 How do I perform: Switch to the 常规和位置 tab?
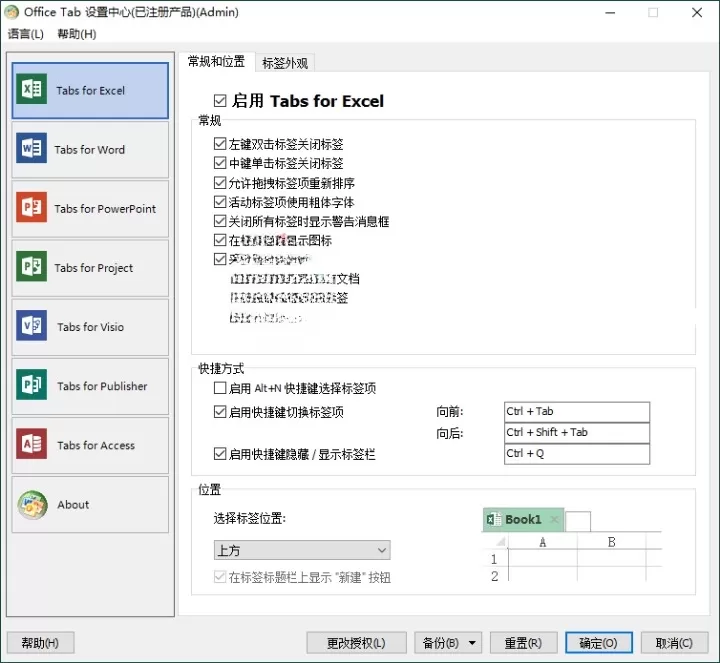tap(216, 62)
